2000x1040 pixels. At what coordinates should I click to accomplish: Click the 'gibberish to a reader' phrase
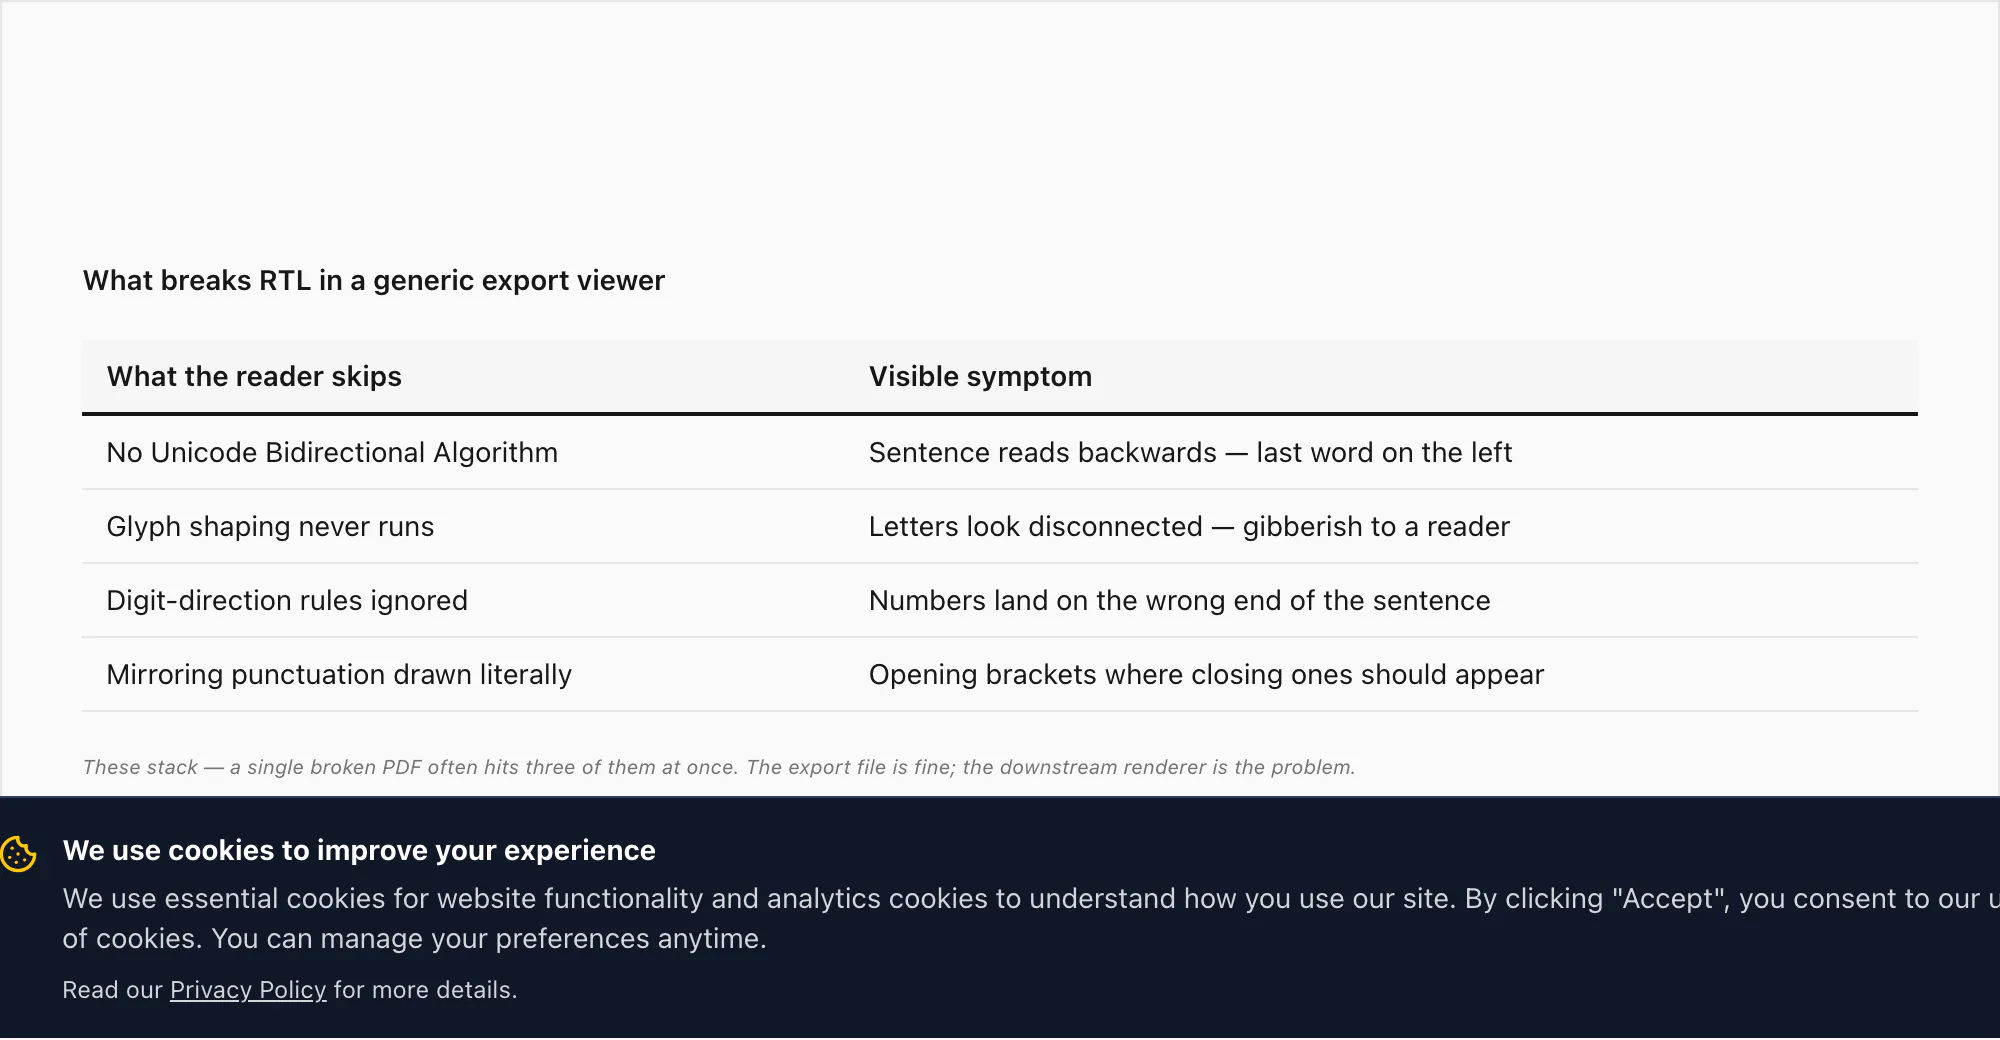(x=1376, y=526)
